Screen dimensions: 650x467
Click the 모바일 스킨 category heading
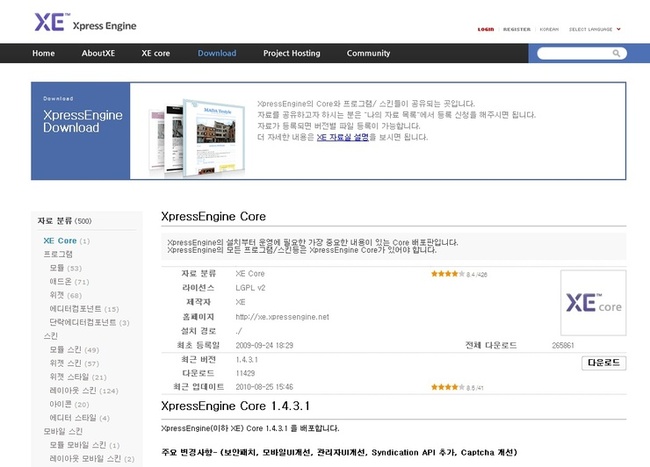pos(63,431)
